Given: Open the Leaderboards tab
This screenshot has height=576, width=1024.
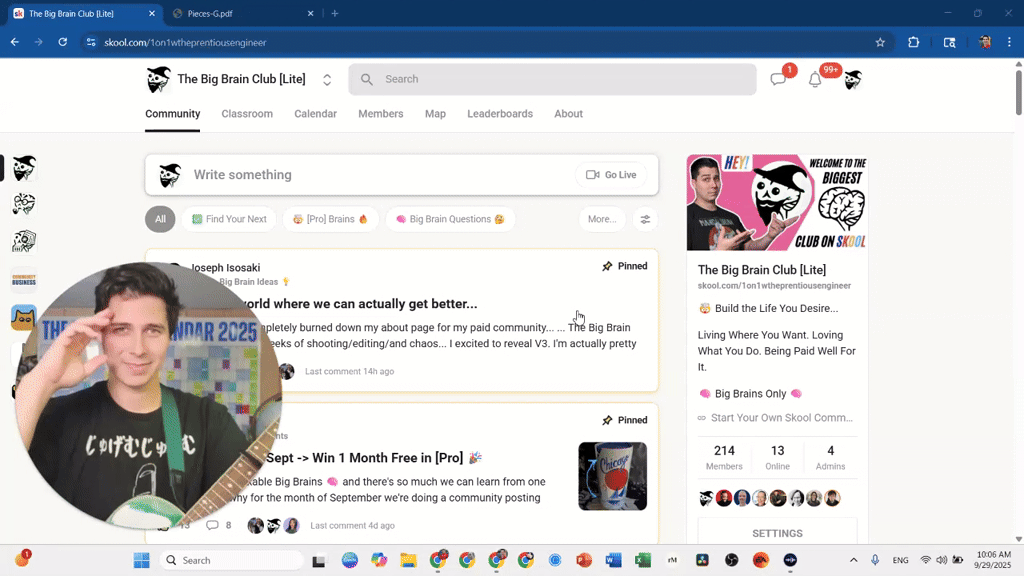Looking at the screenshot, I should click(x=500, y=114).
